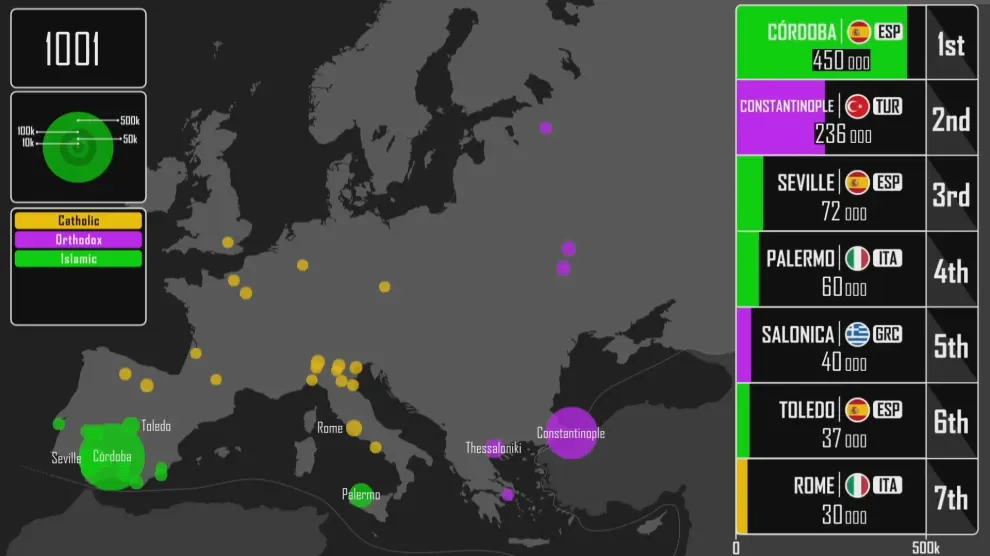Click the Turkey flag beside Constantinople
The width and height of the screenshot is (990, 556).
coord(857,106)
